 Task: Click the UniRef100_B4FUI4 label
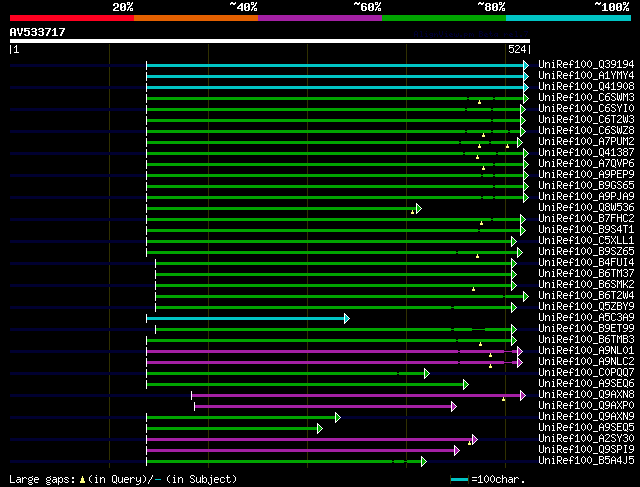[x=586, y=263]
